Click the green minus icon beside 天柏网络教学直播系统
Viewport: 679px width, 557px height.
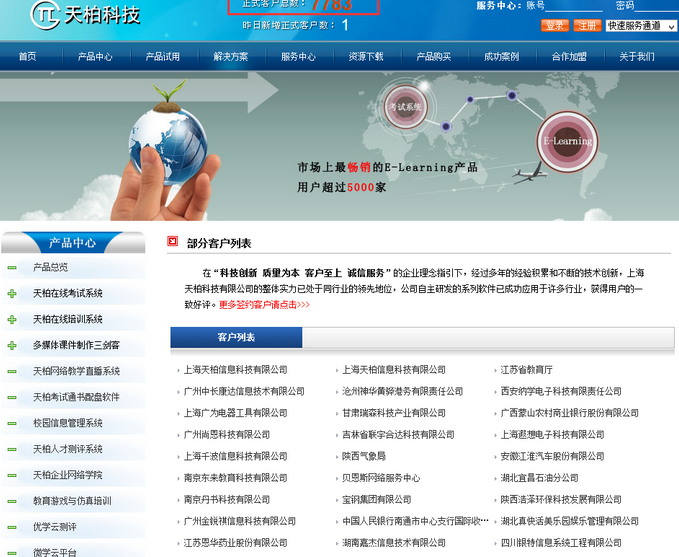click(x=12, y=372)
